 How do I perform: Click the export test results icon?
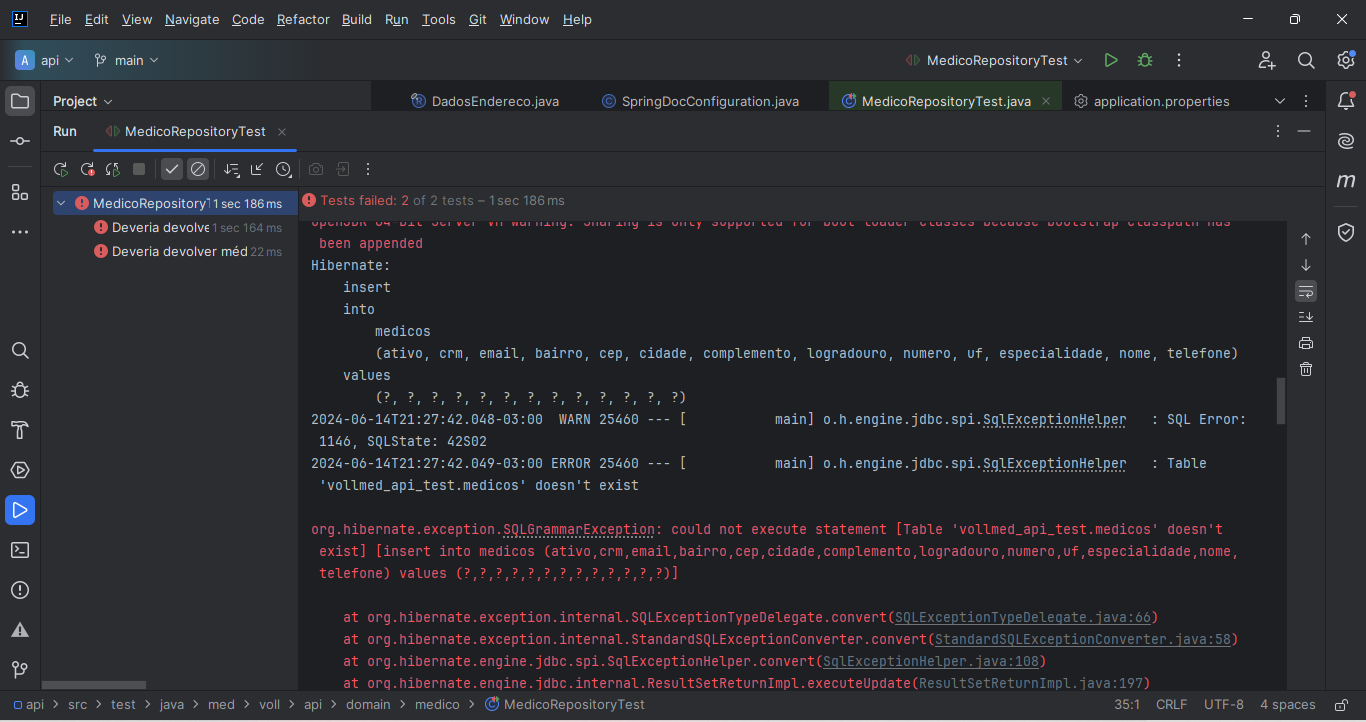[x=342, y=169]
